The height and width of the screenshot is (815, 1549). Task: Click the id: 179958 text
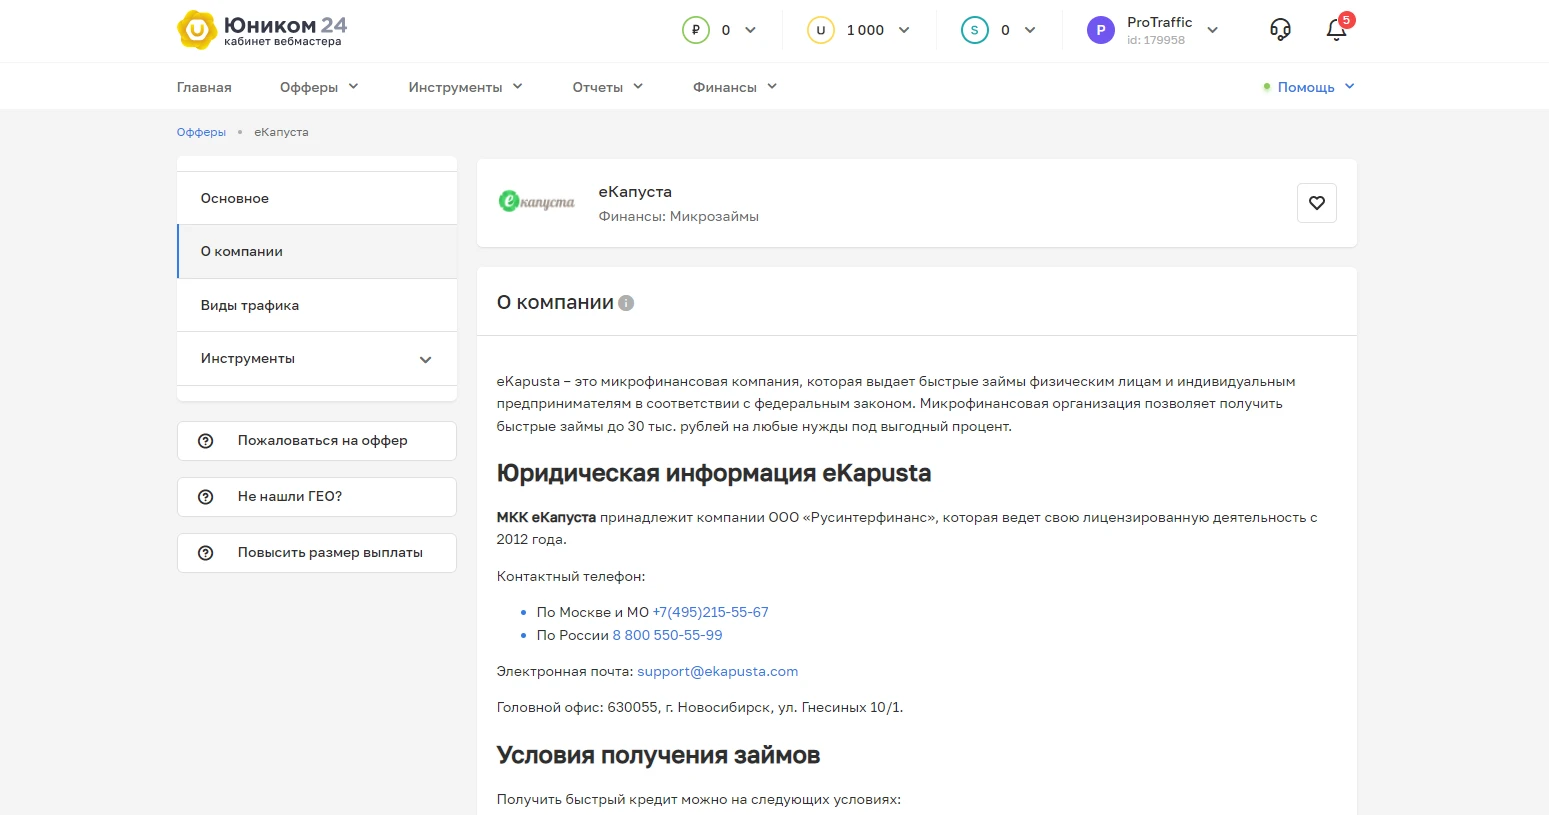pyautogui.click(x=1156, y=40)
